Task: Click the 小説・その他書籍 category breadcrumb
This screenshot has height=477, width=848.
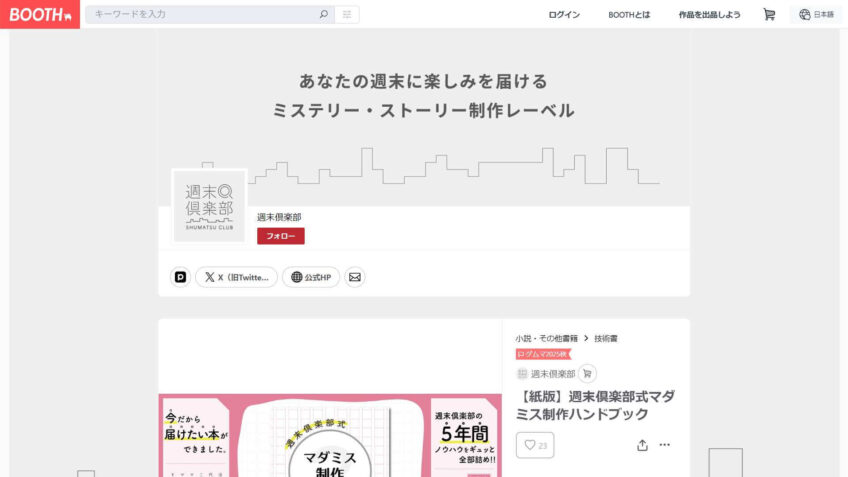Action: 547,338
